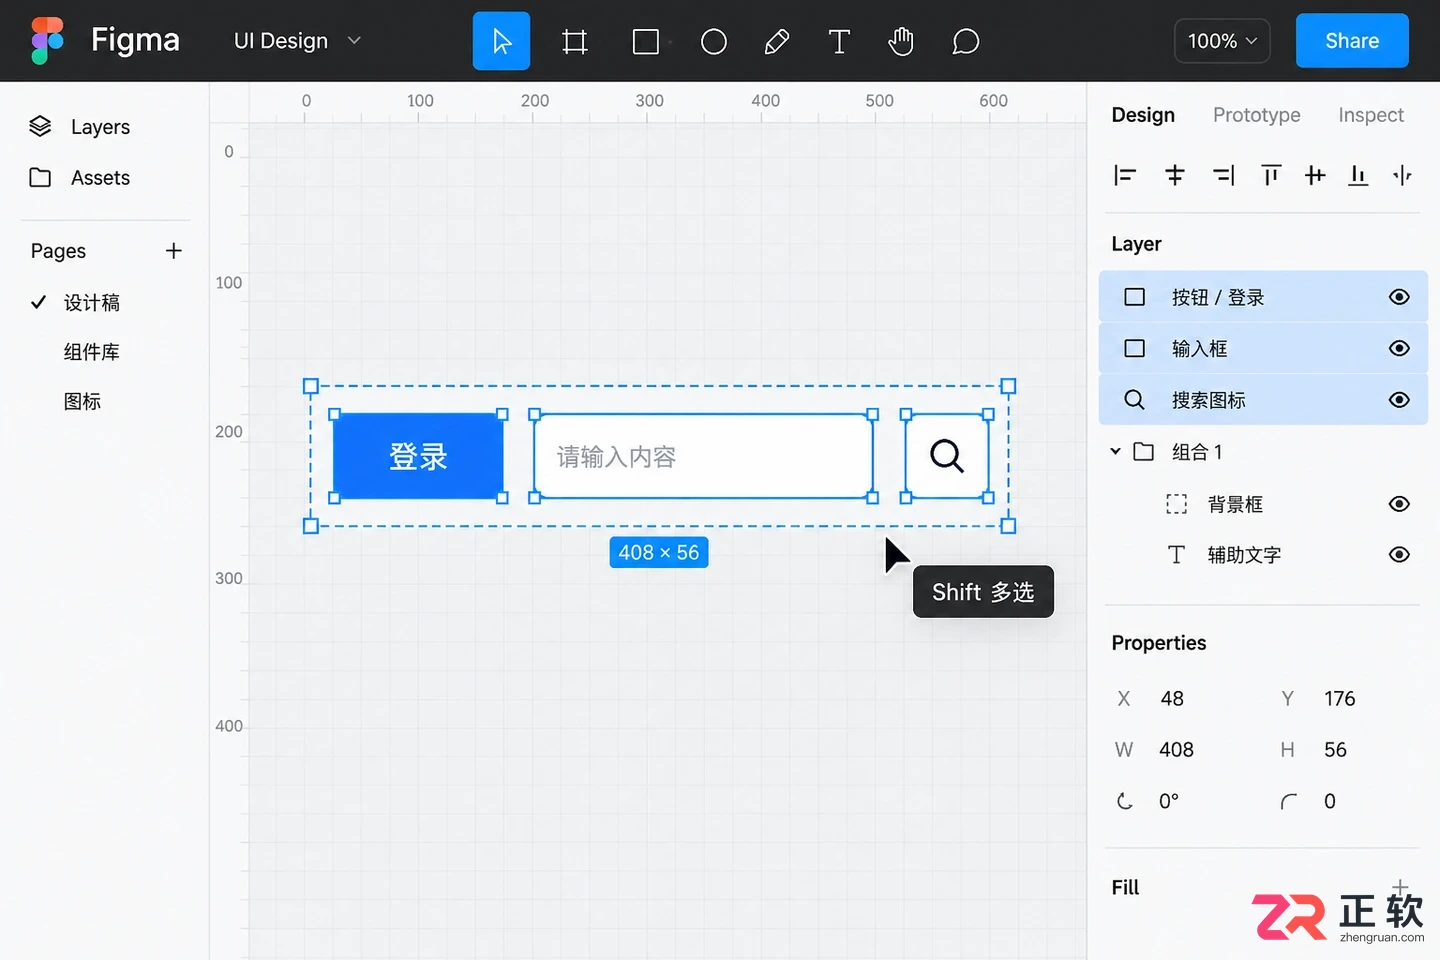This screenshot has height=960, width=1440.
Task: Select the Rectangle shape tool
Action: 646,41
